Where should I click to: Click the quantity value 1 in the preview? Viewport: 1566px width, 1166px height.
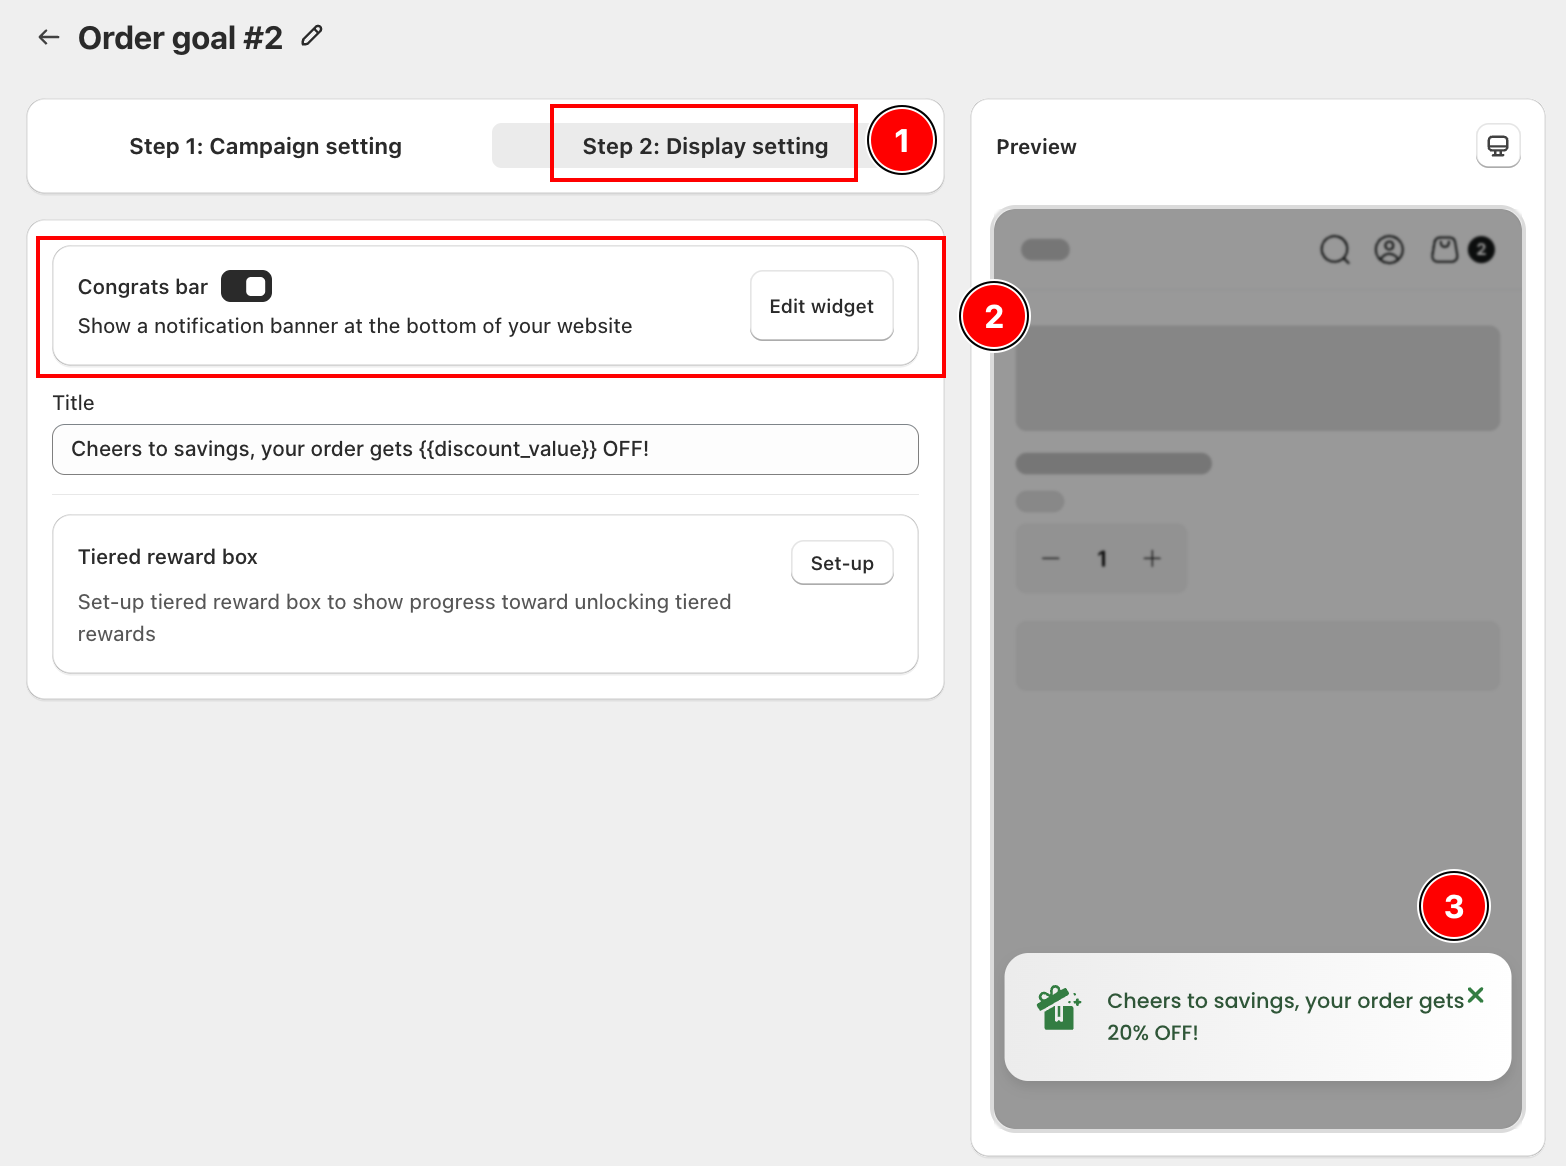click(1102, 558)
